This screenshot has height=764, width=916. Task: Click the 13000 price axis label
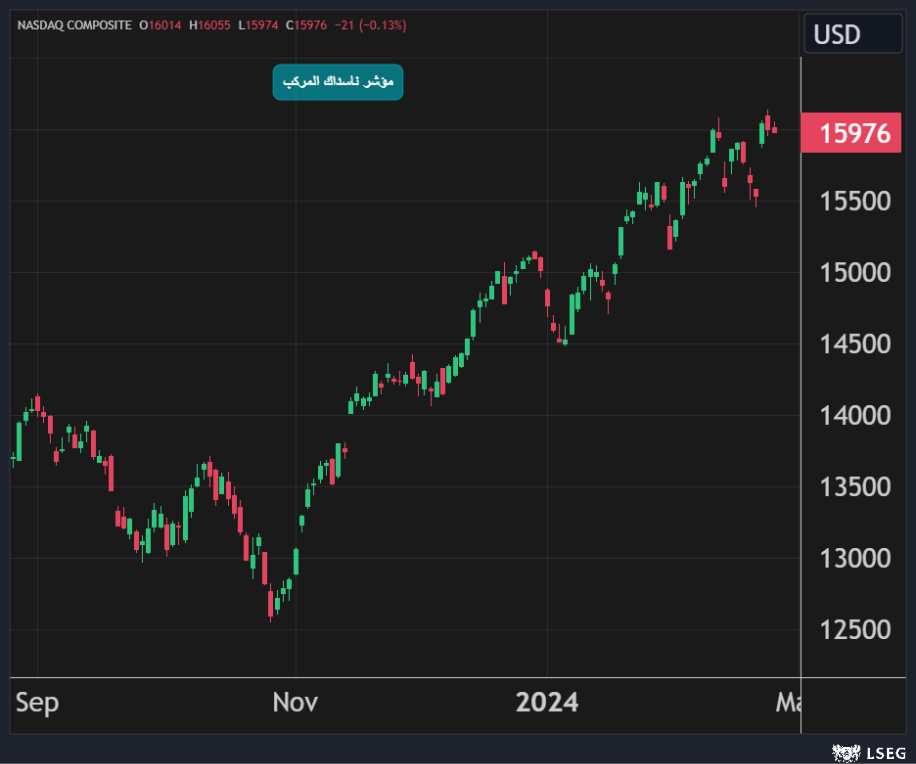click(855, 559)
